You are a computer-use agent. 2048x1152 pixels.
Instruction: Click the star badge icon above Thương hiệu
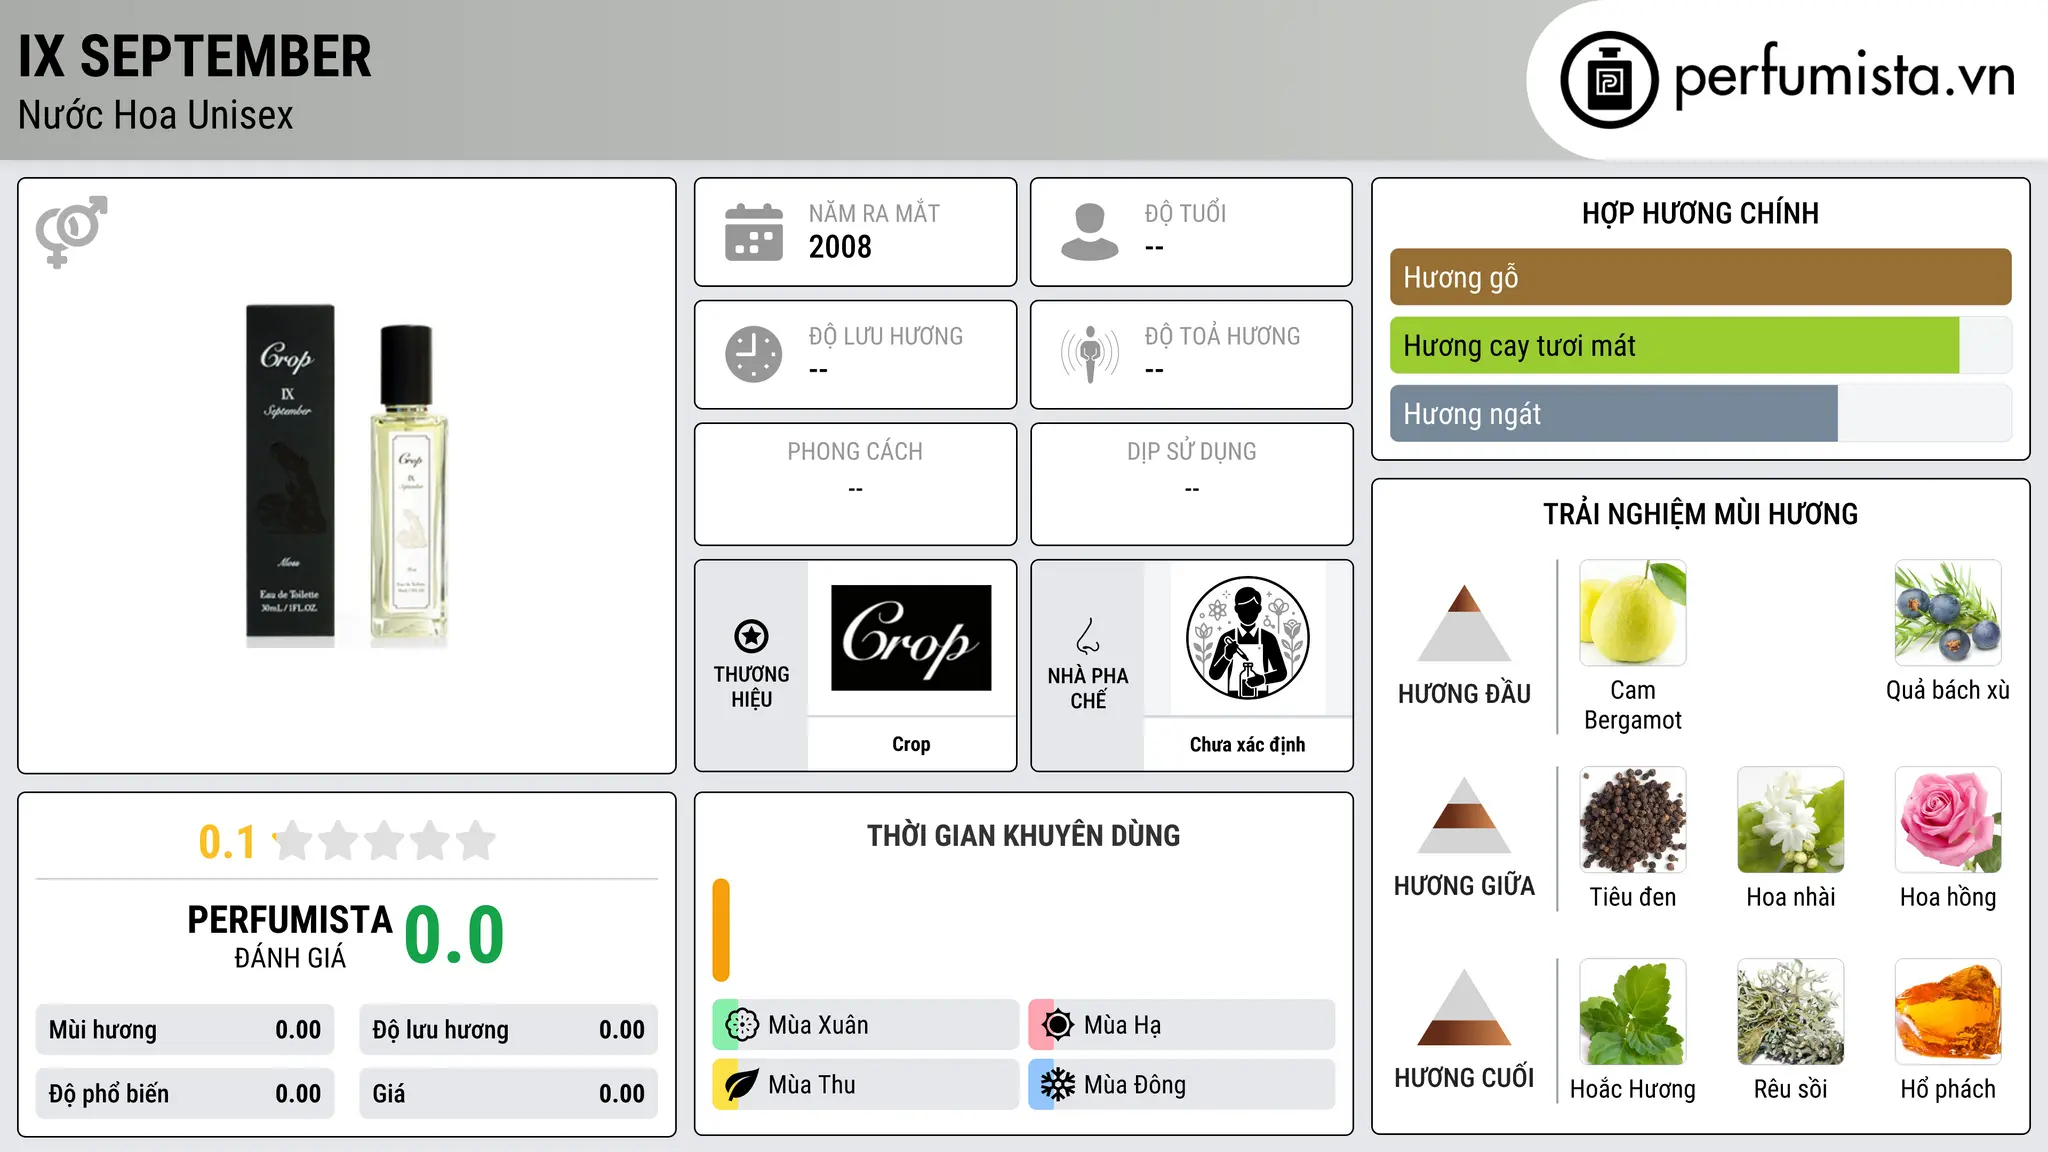[751, 635]
